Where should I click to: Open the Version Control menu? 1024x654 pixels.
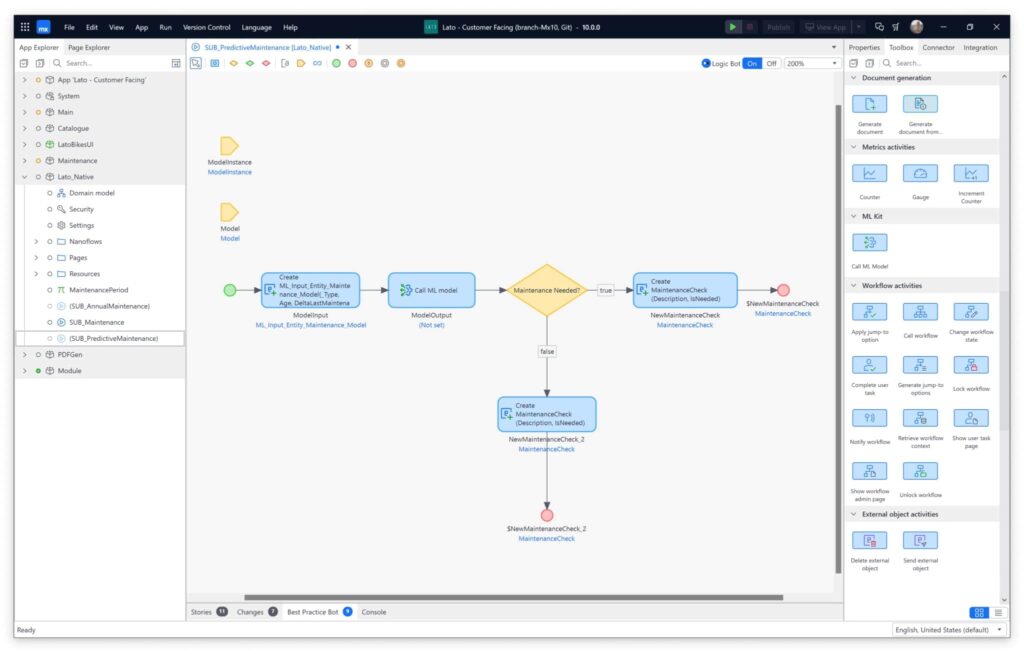coord(206,27)
